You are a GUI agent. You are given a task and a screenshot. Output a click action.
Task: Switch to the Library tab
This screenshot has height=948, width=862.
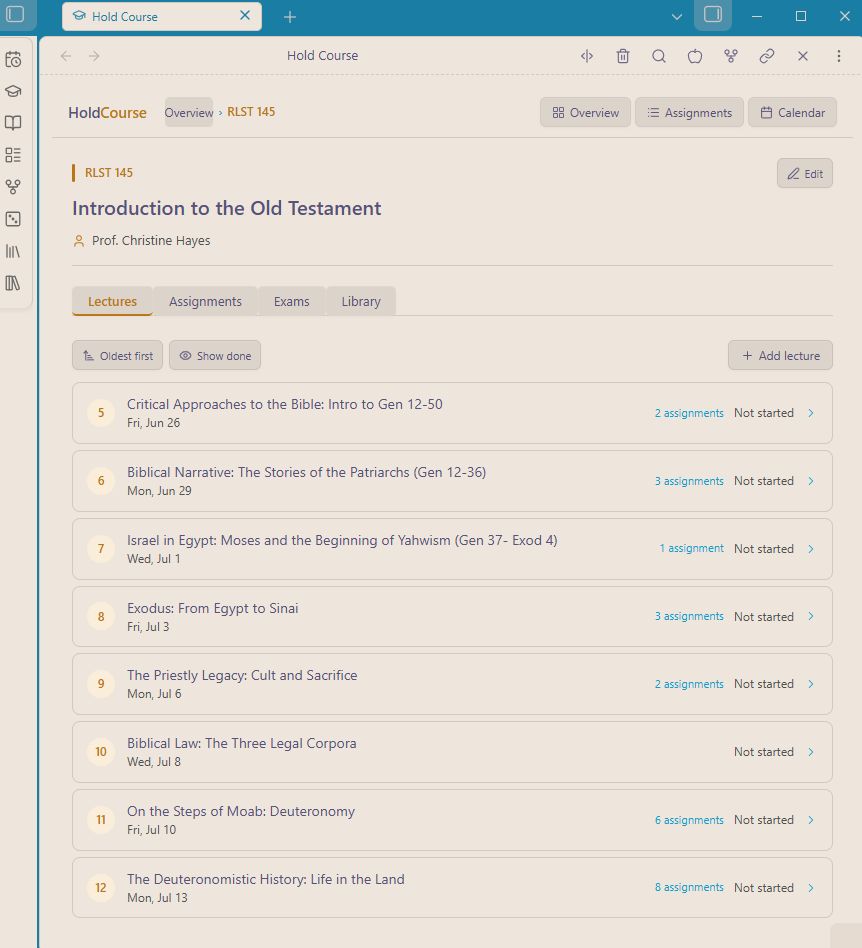coord(361,301)
